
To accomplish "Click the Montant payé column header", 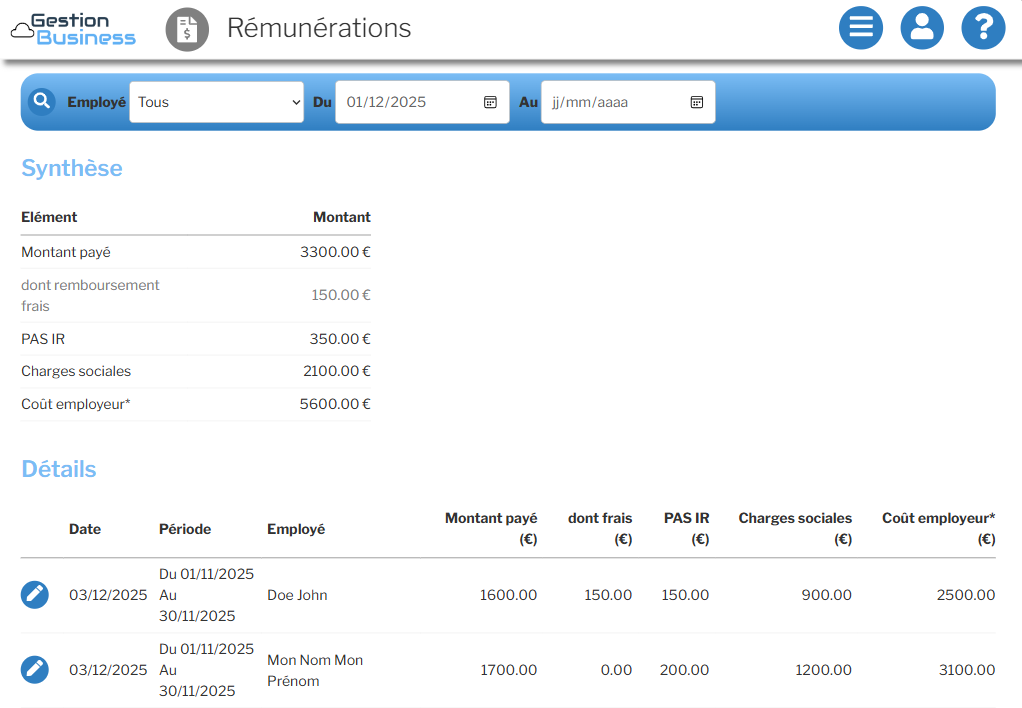I will click(x=491, y=518).
